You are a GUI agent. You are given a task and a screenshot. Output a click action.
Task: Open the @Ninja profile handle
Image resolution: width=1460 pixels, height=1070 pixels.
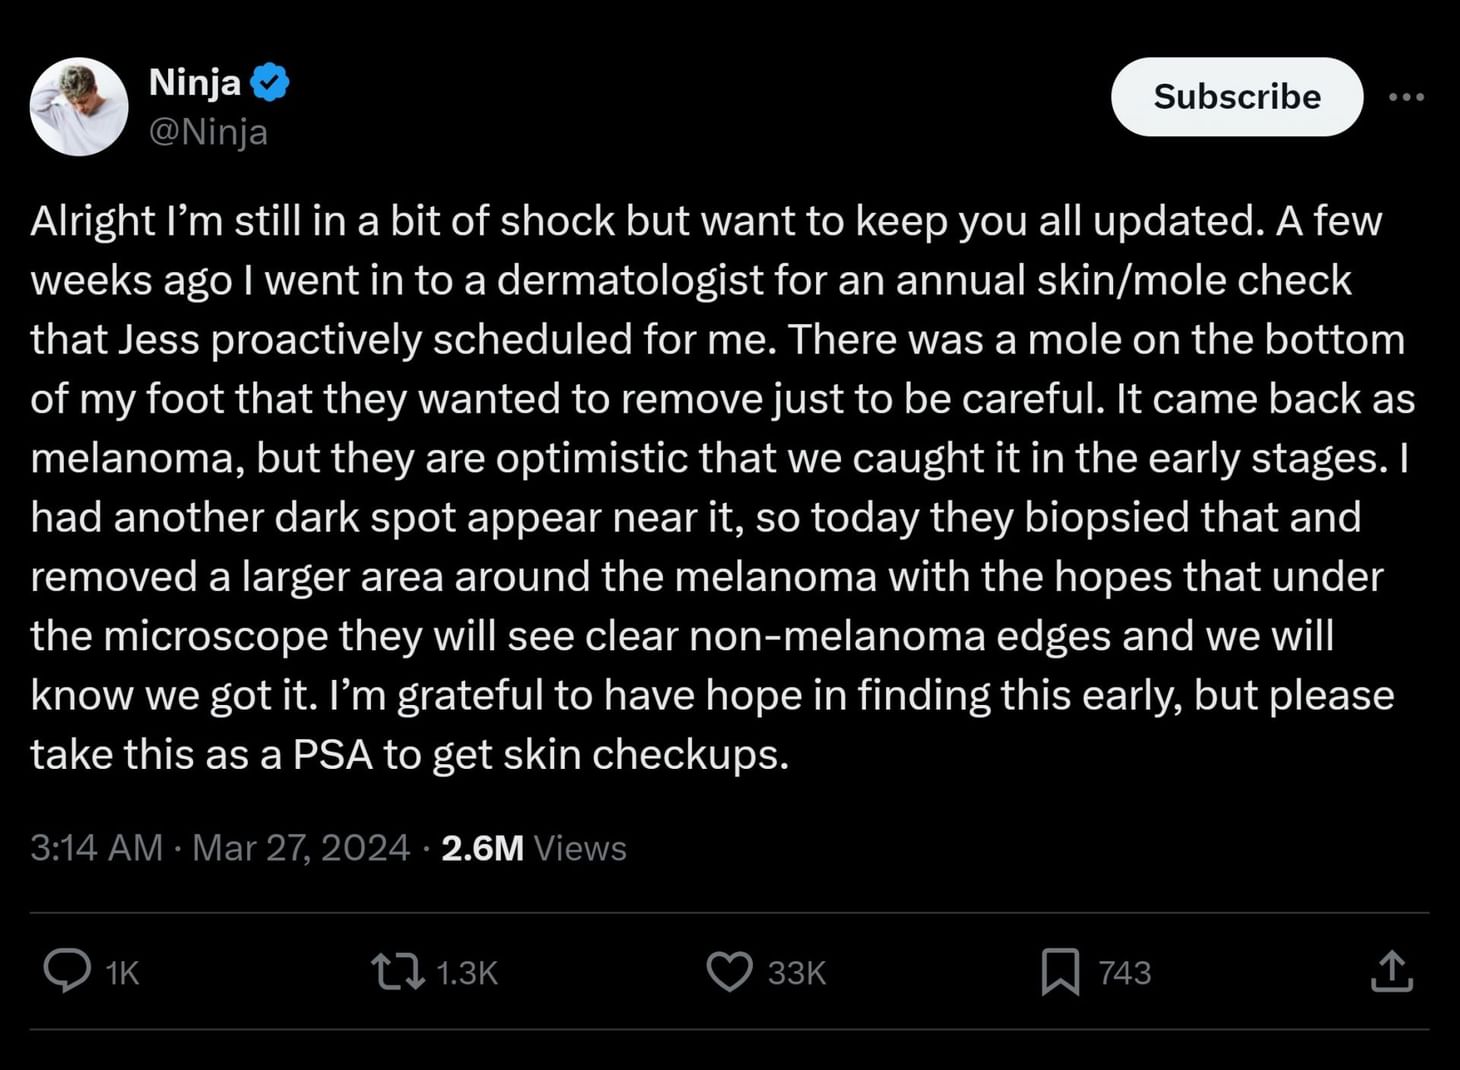tap(207, 131)
